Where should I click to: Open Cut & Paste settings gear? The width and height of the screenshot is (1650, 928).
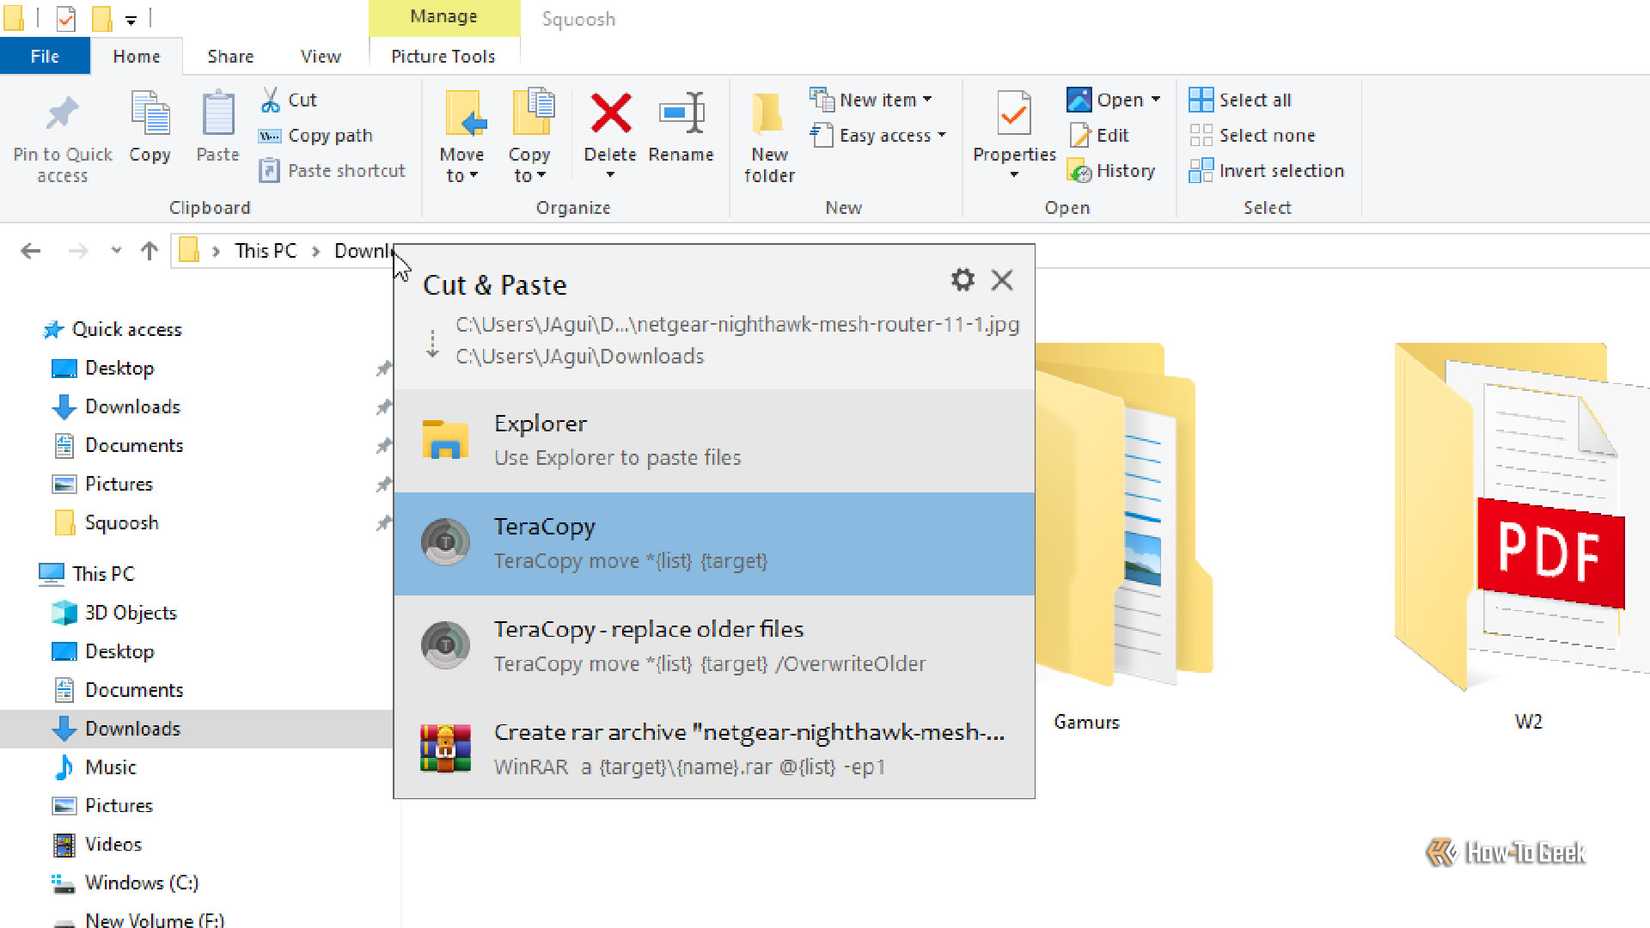pos(962,280)
